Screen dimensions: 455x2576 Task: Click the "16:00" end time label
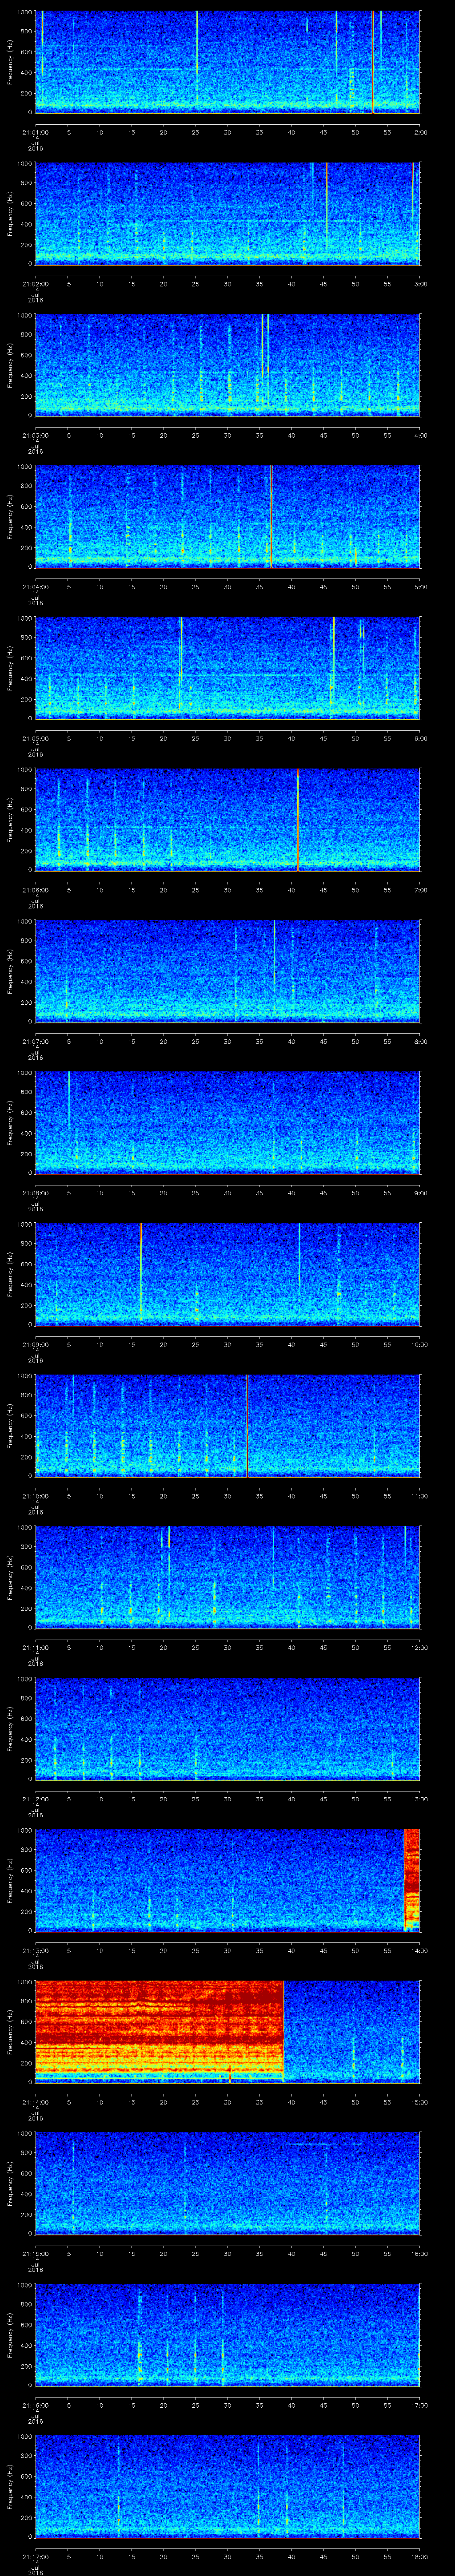(419, 2252)
